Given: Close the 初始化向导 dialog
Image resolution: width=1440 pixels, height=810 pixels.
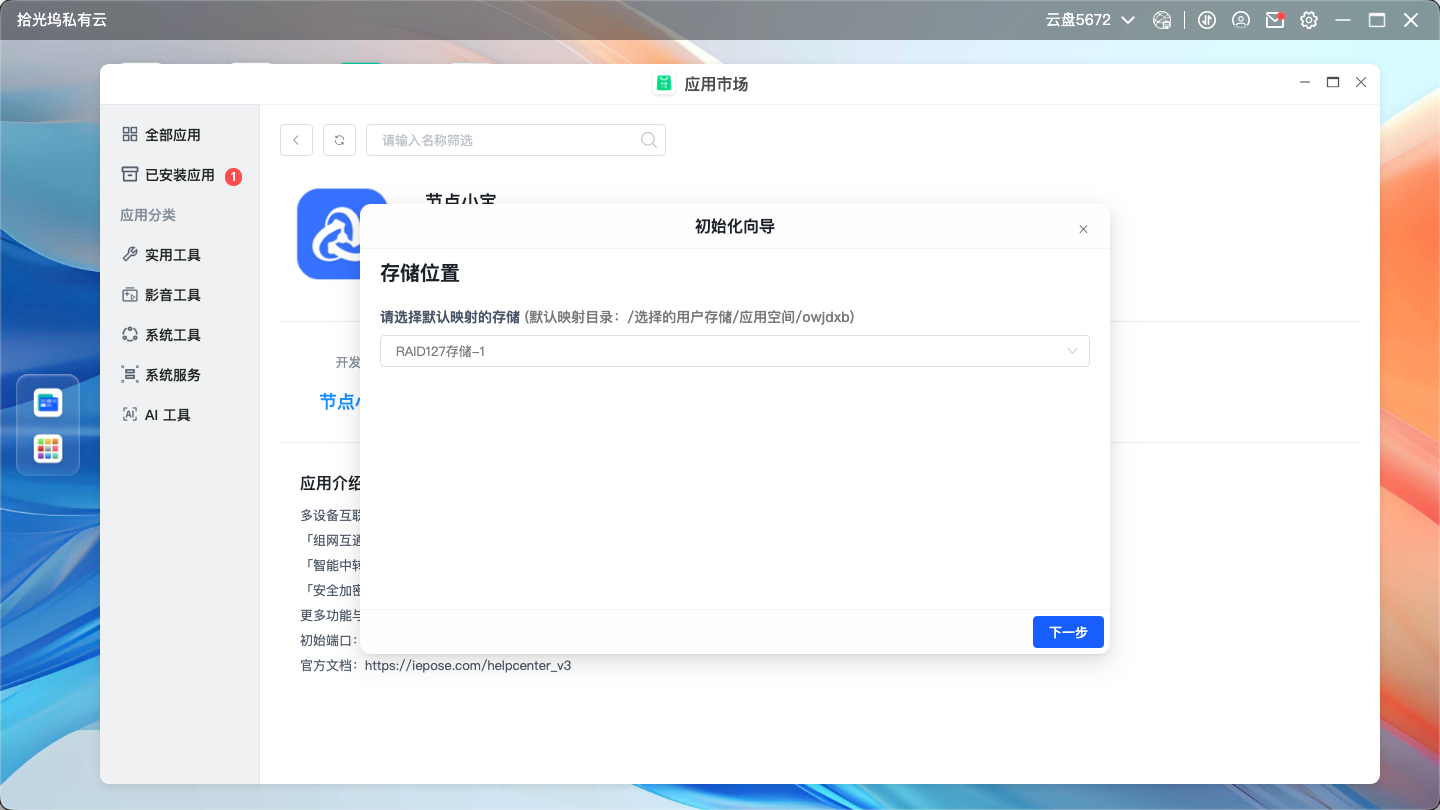Looking at the screenshot, I should (x=1083, y=229).
